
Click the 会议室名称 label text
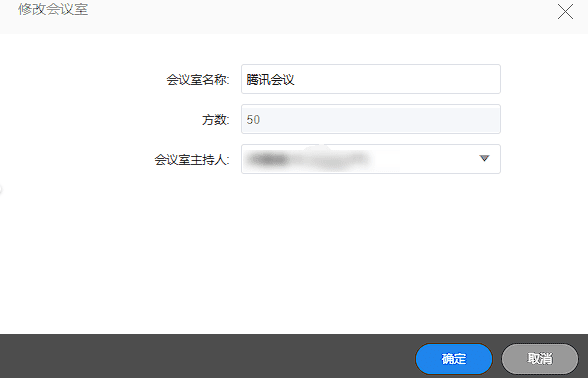coord(198,80)
